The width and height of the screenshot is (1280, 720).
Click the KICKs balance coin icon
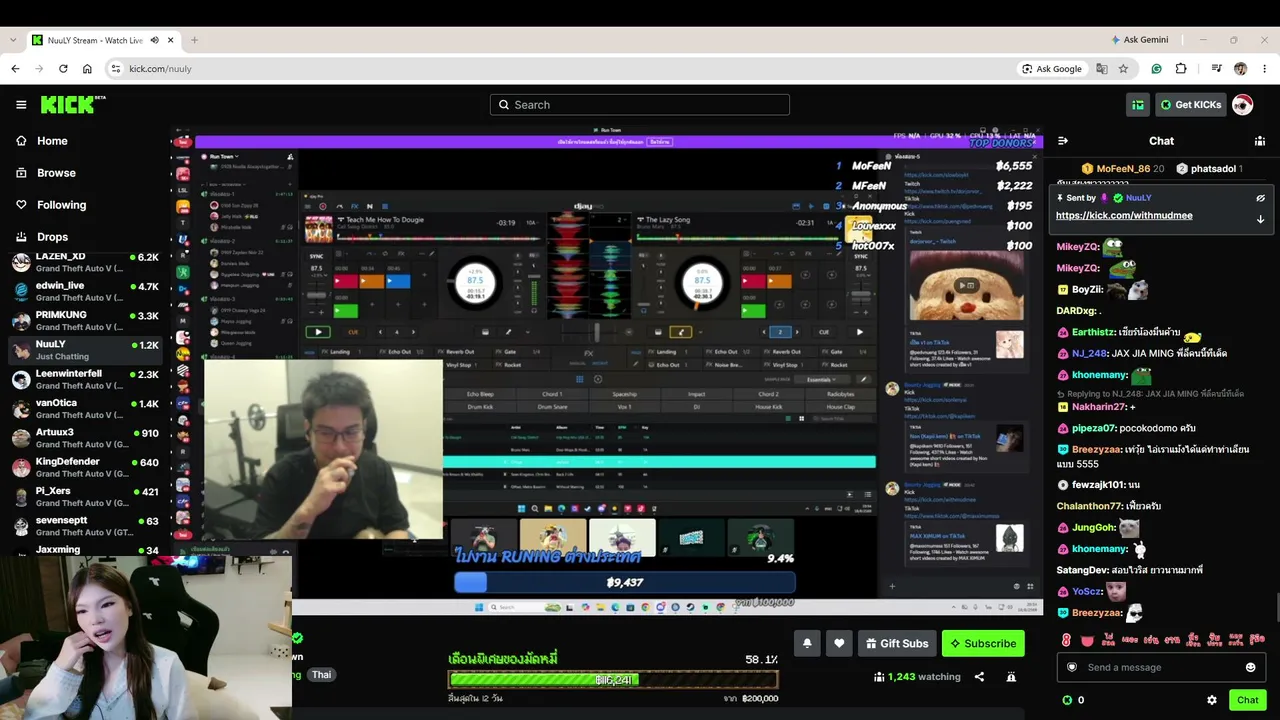(1067, 700)
